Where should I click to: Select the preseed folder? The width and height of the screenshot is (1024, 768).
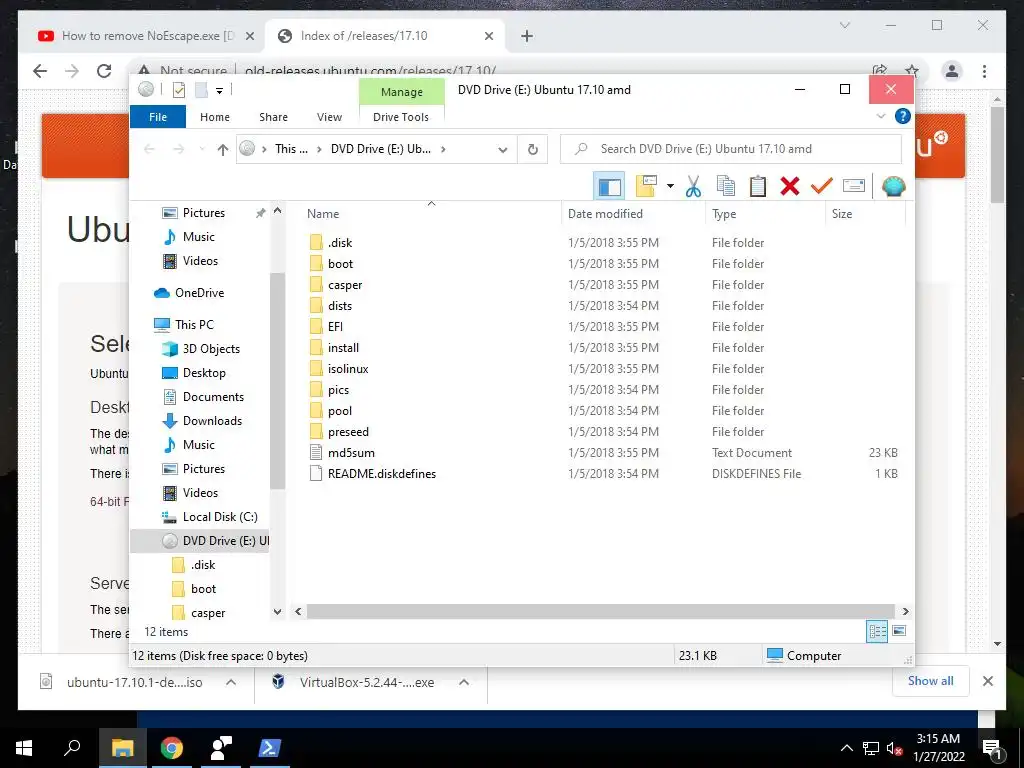pyautogui.click(x=348, y=432)
